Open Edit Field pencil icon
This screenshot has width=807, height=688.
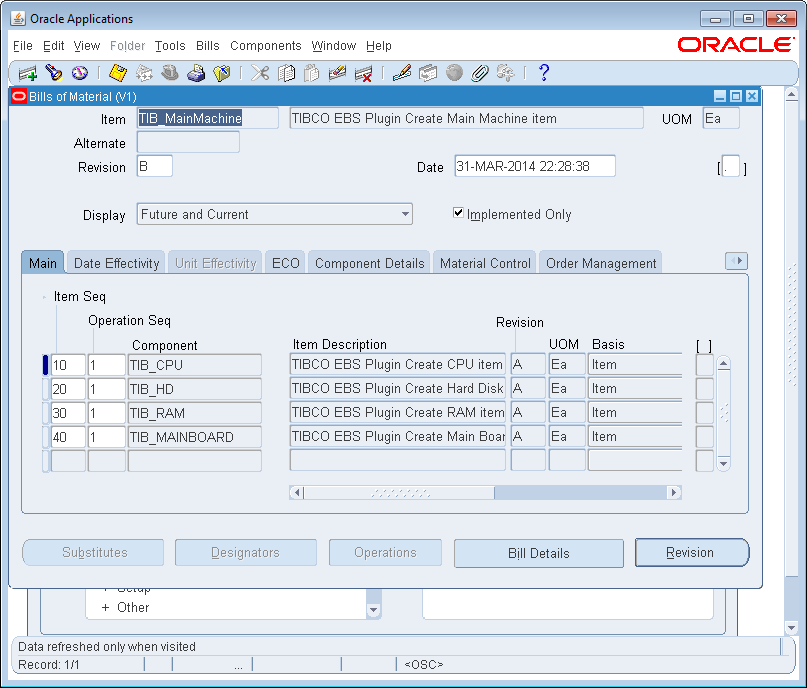(x=401, y=73)
